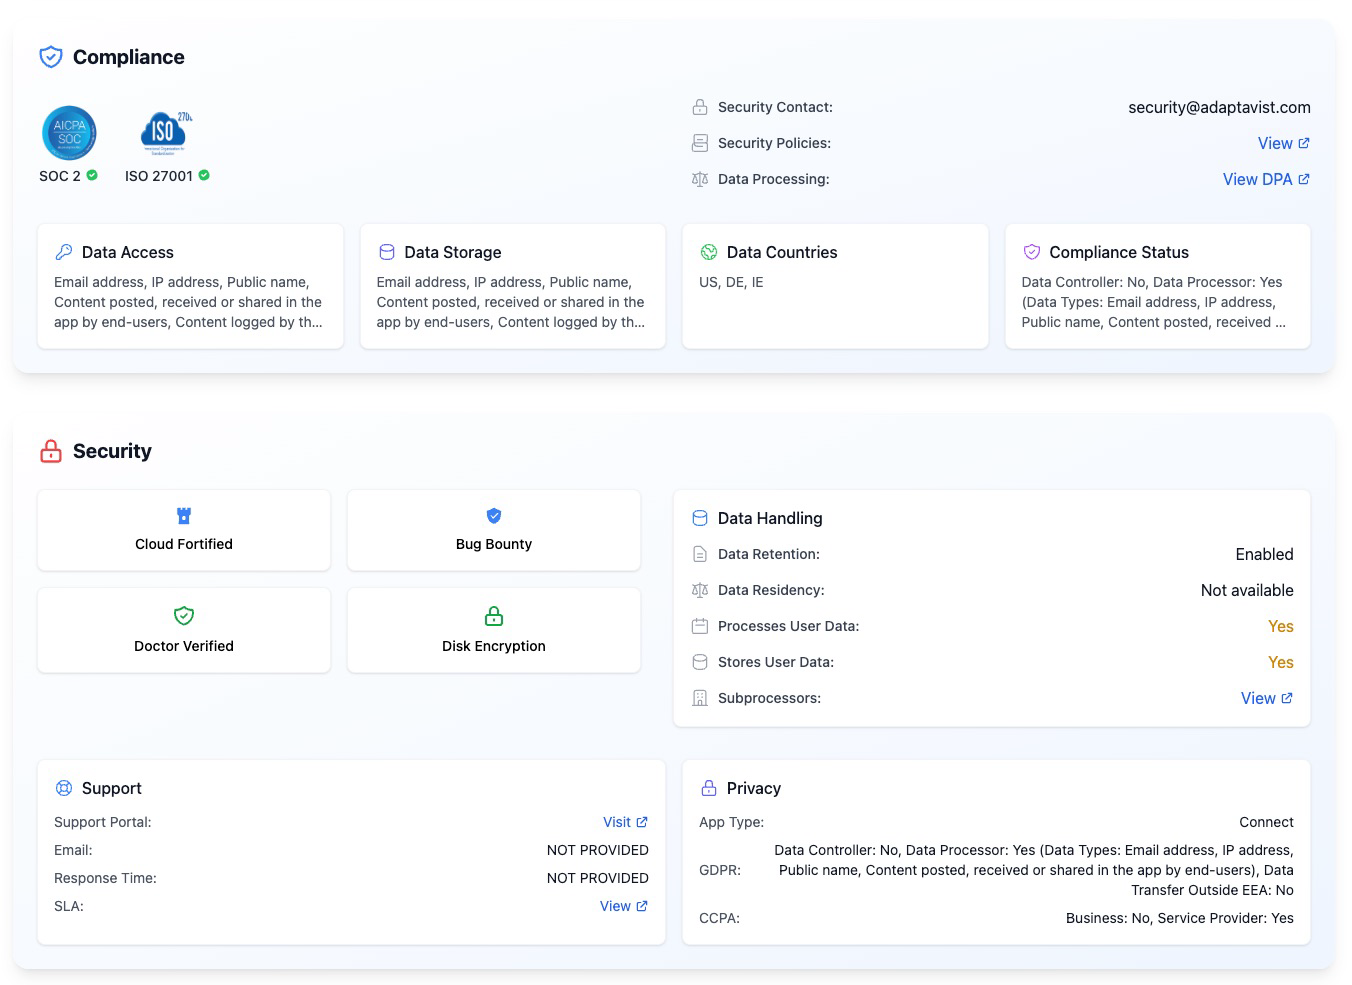Click the Data Countries globe icon
This screenshot has height=985, width=1352.
coord(709,252)
